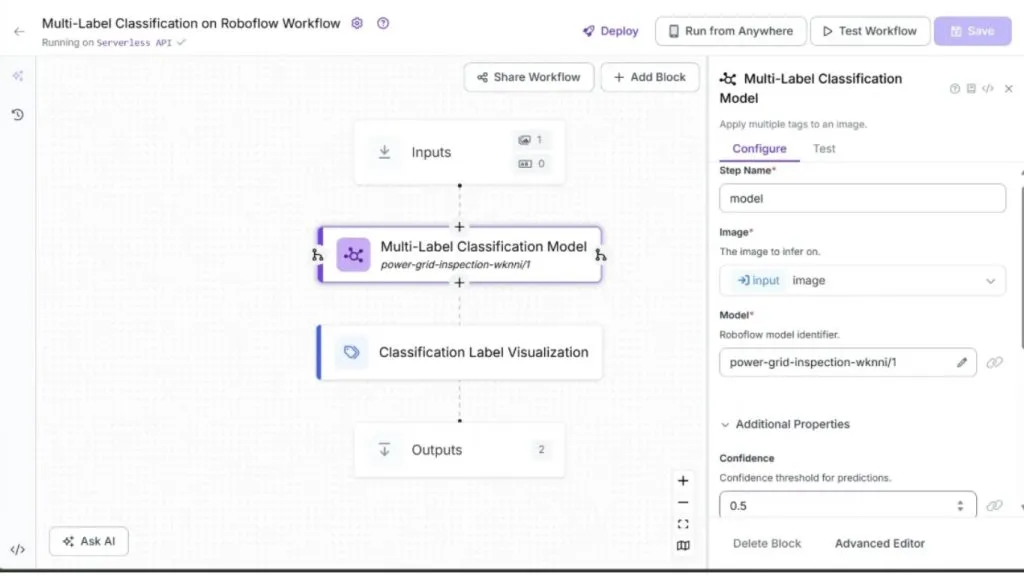Add block above Multi-Label Classification Model

459,227
